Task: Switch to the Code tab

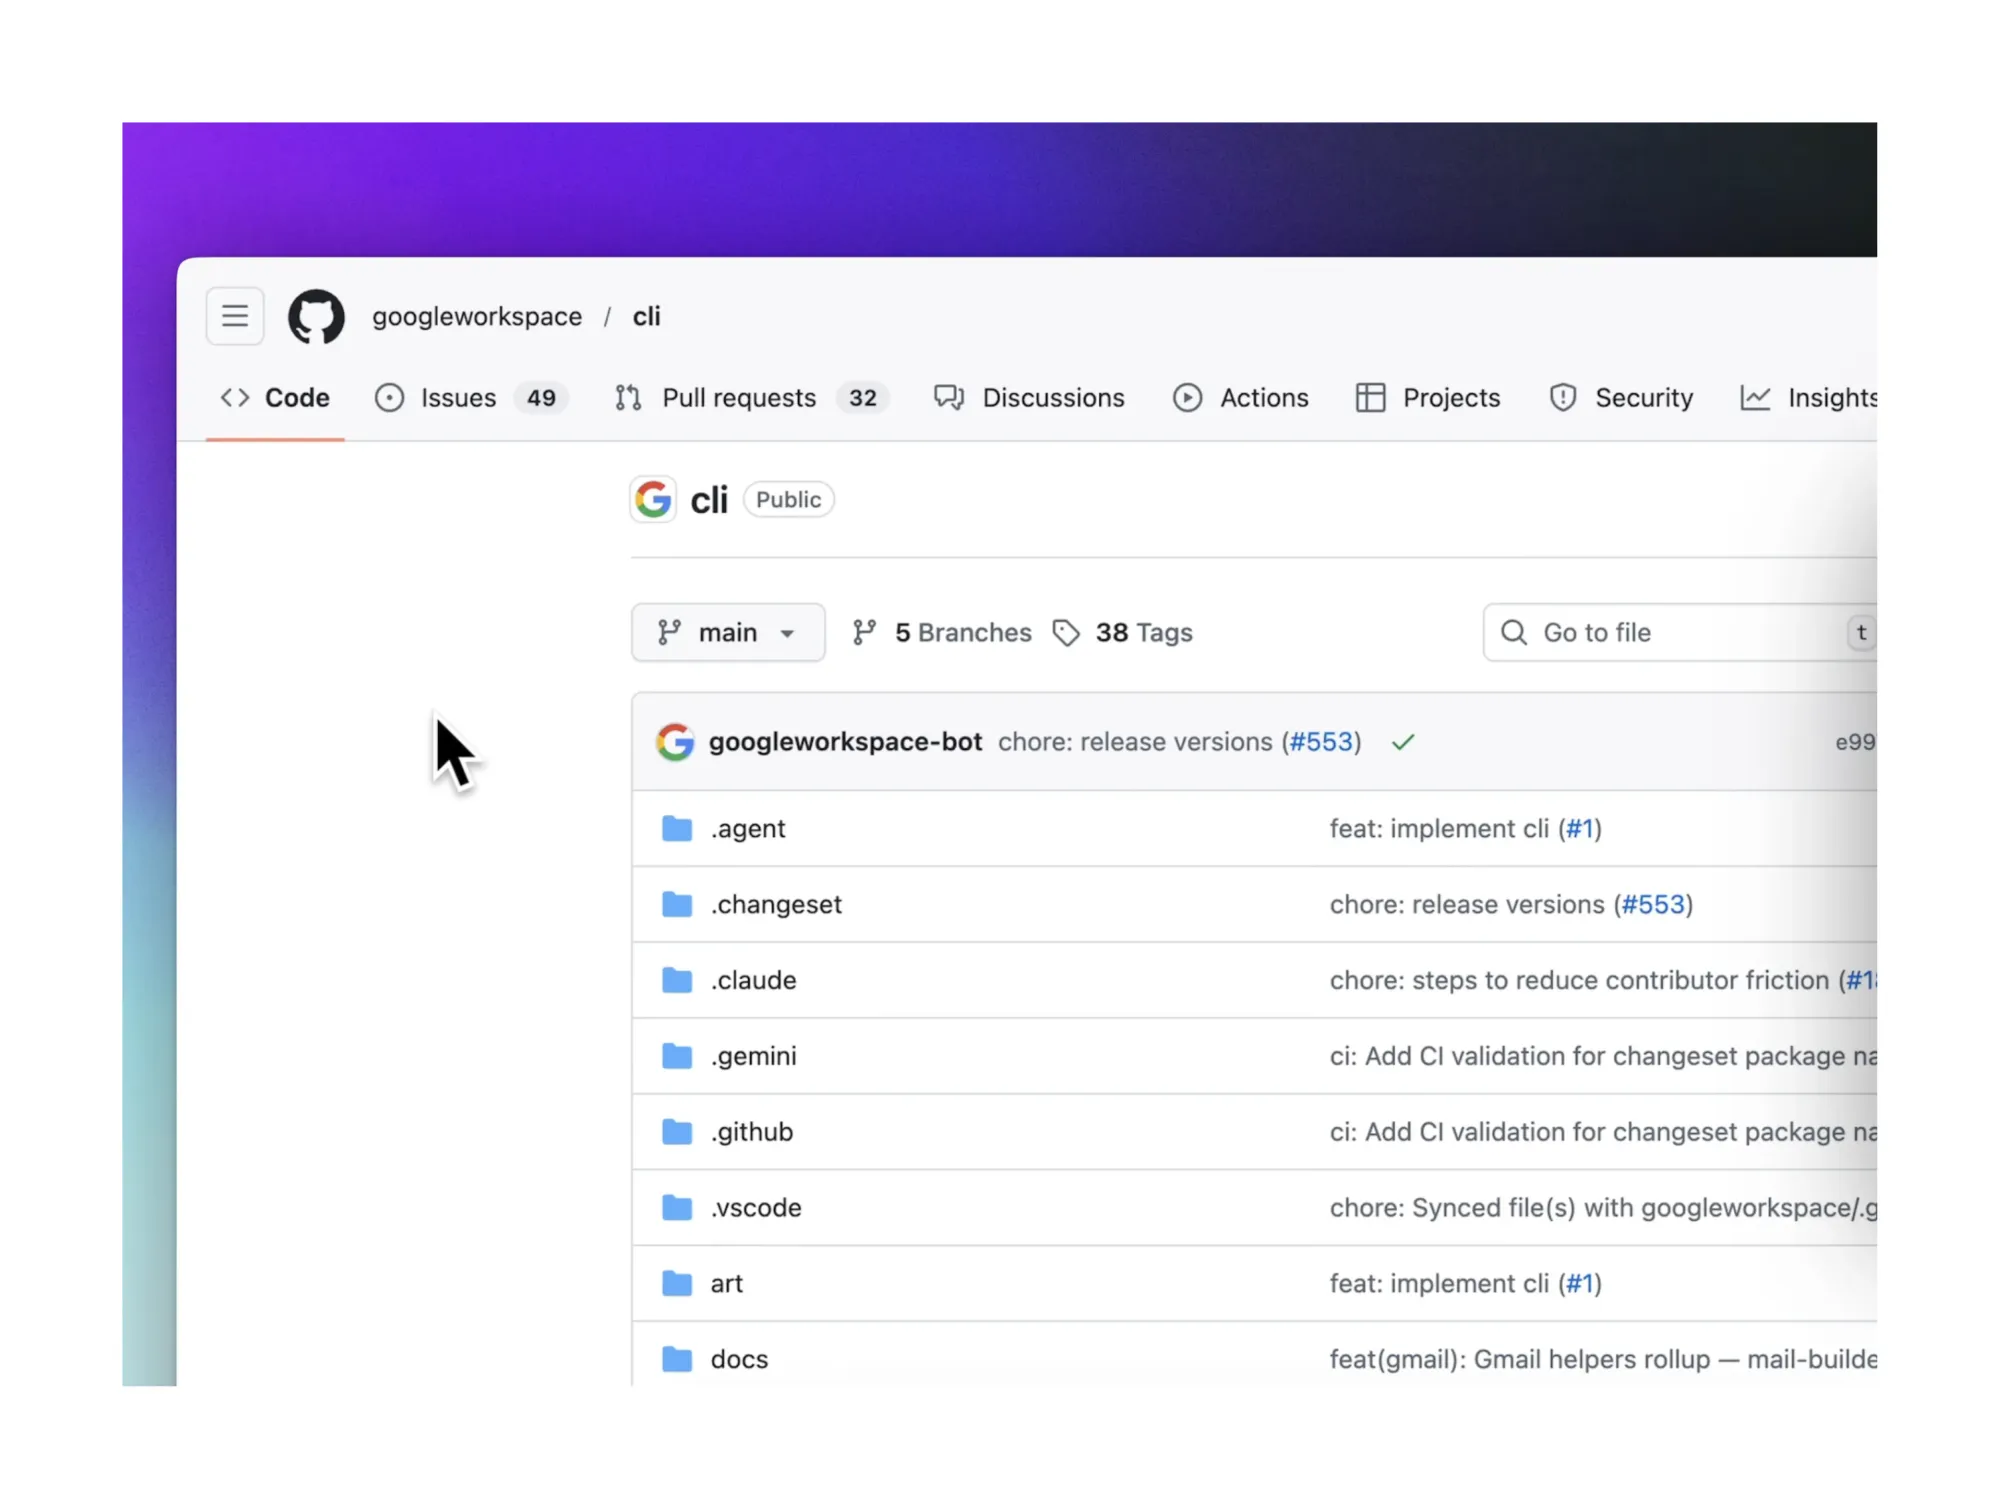Action: click(275, 398)
